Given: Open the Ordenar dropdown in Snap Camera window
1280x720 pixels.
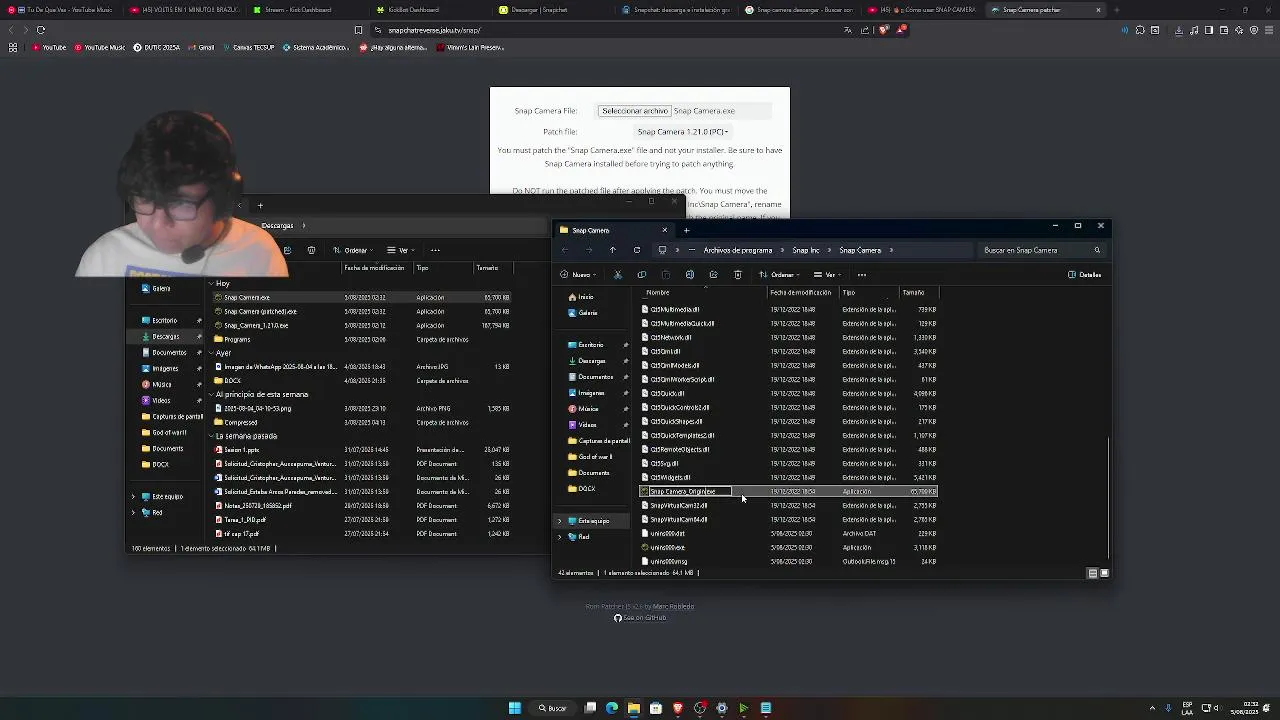Looking at the screenshot, I should tap(779, 275).
